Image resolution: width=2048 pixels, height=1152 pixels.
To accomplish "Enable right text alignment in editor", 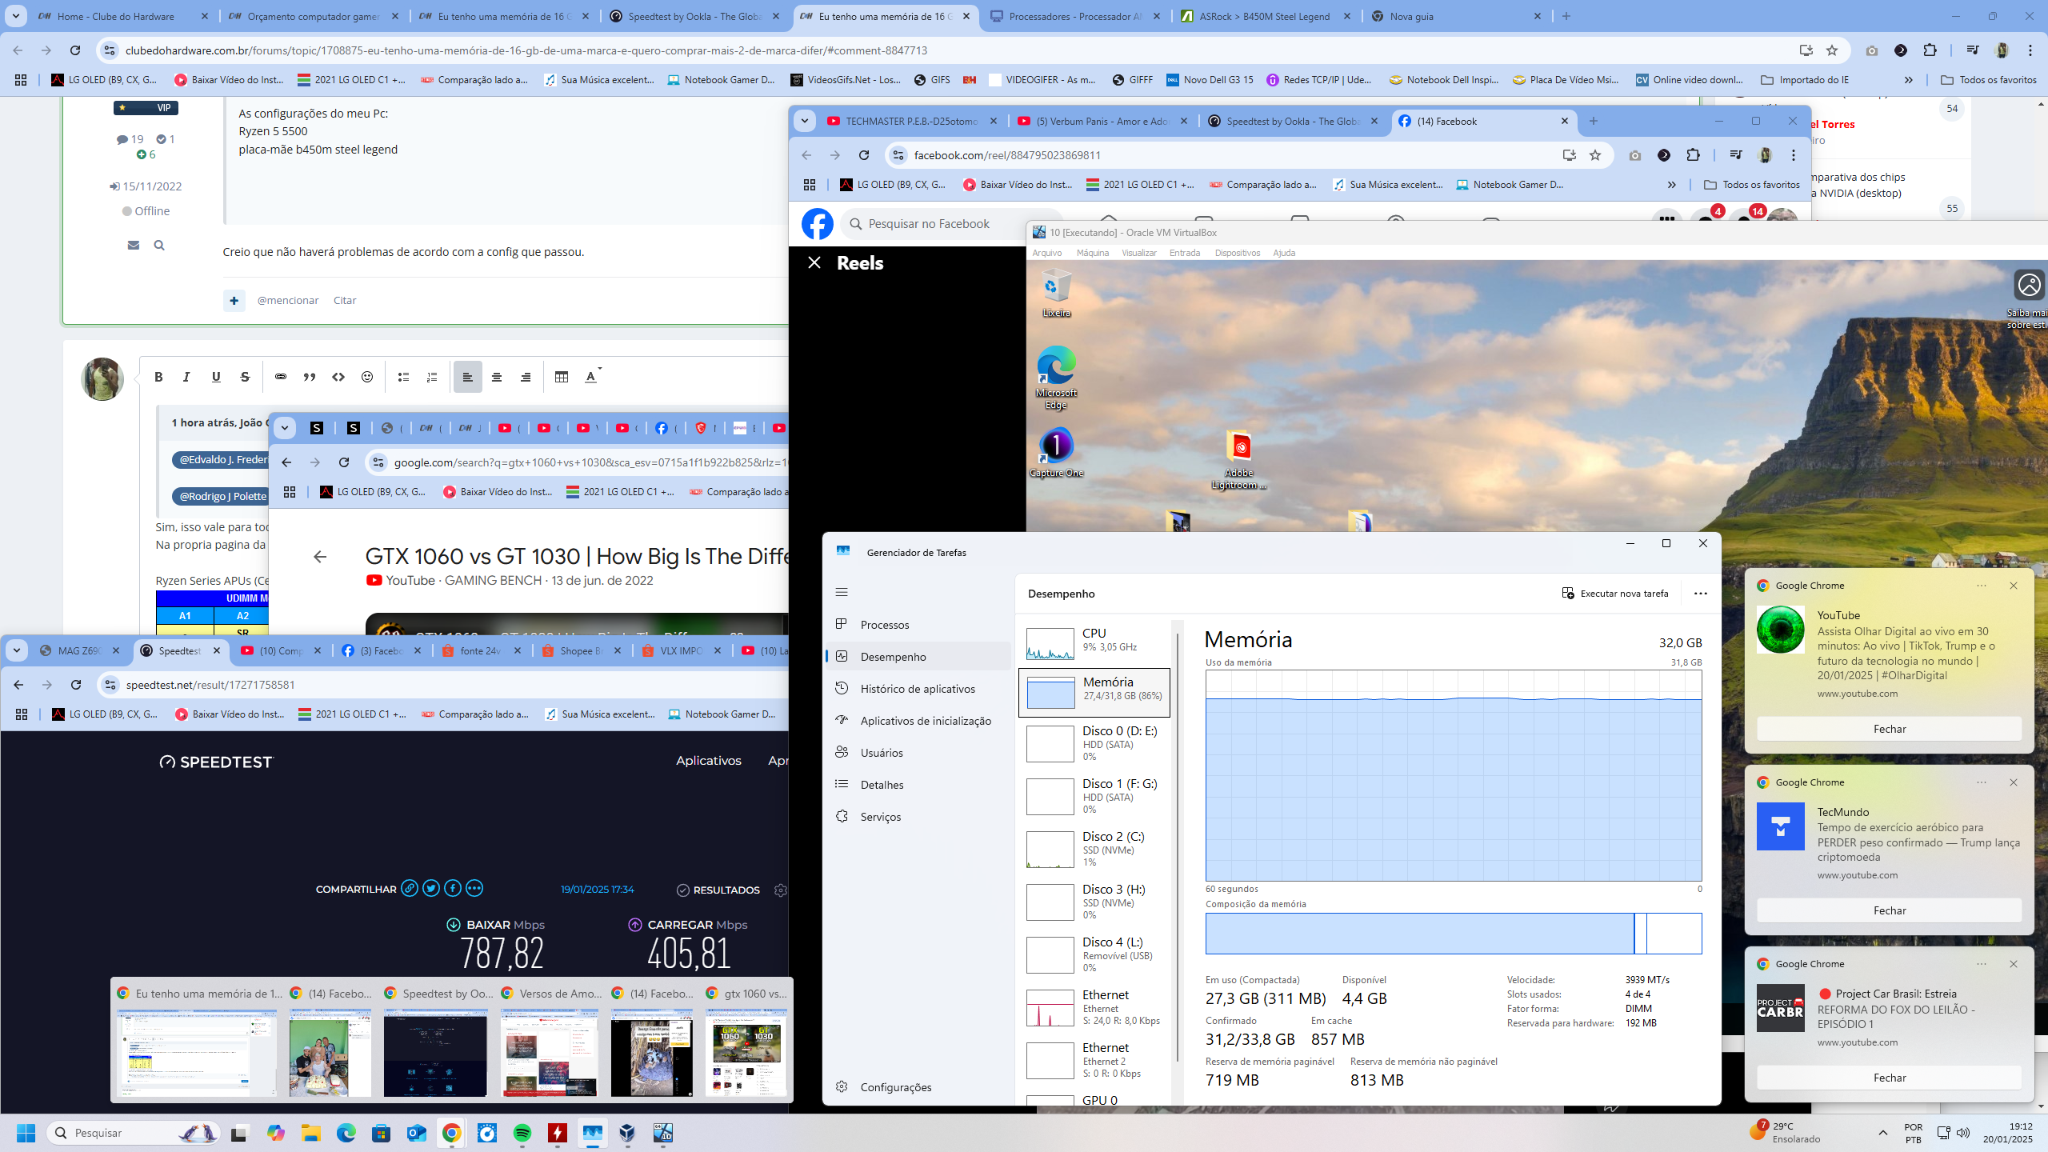I will (525, 377).
